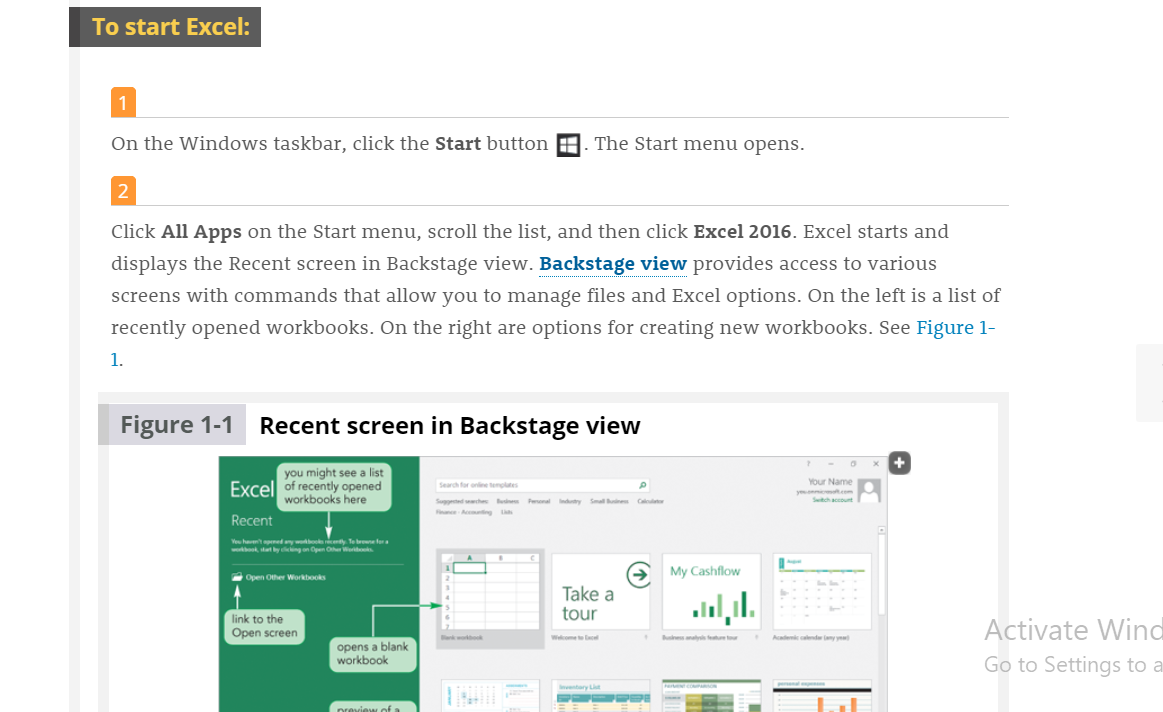Select the personal expenses template thumbnail
1163x712 pixels.
(822, 696)
